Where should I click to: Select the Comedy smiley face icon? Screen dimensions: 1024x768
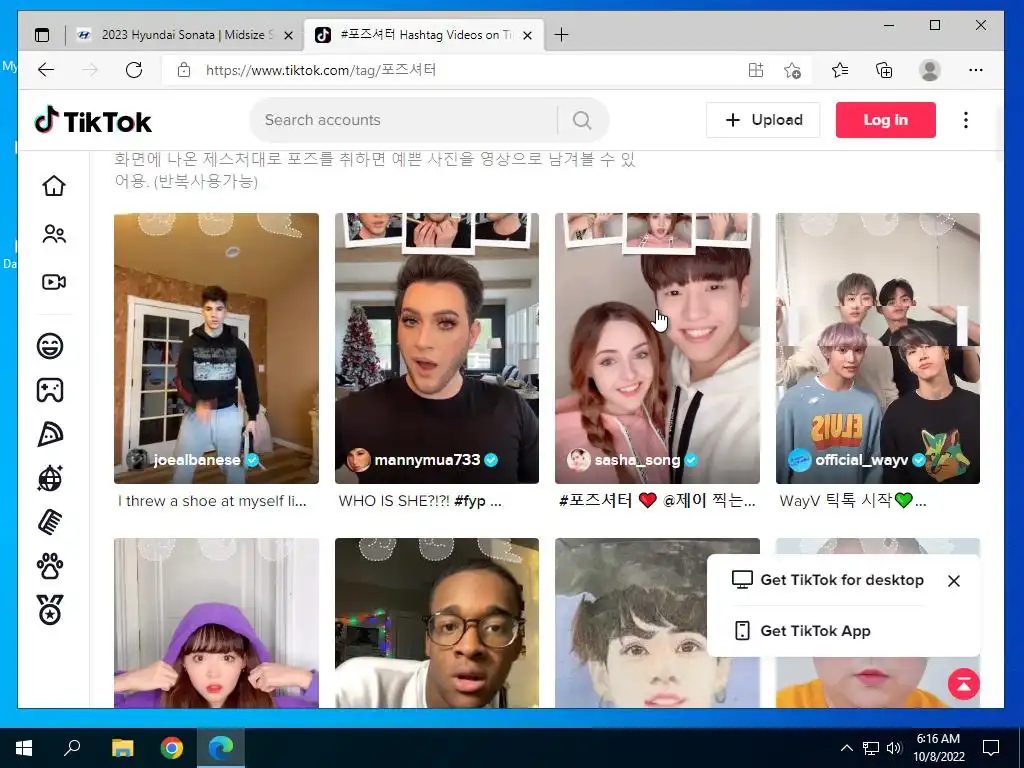point(50,345)
